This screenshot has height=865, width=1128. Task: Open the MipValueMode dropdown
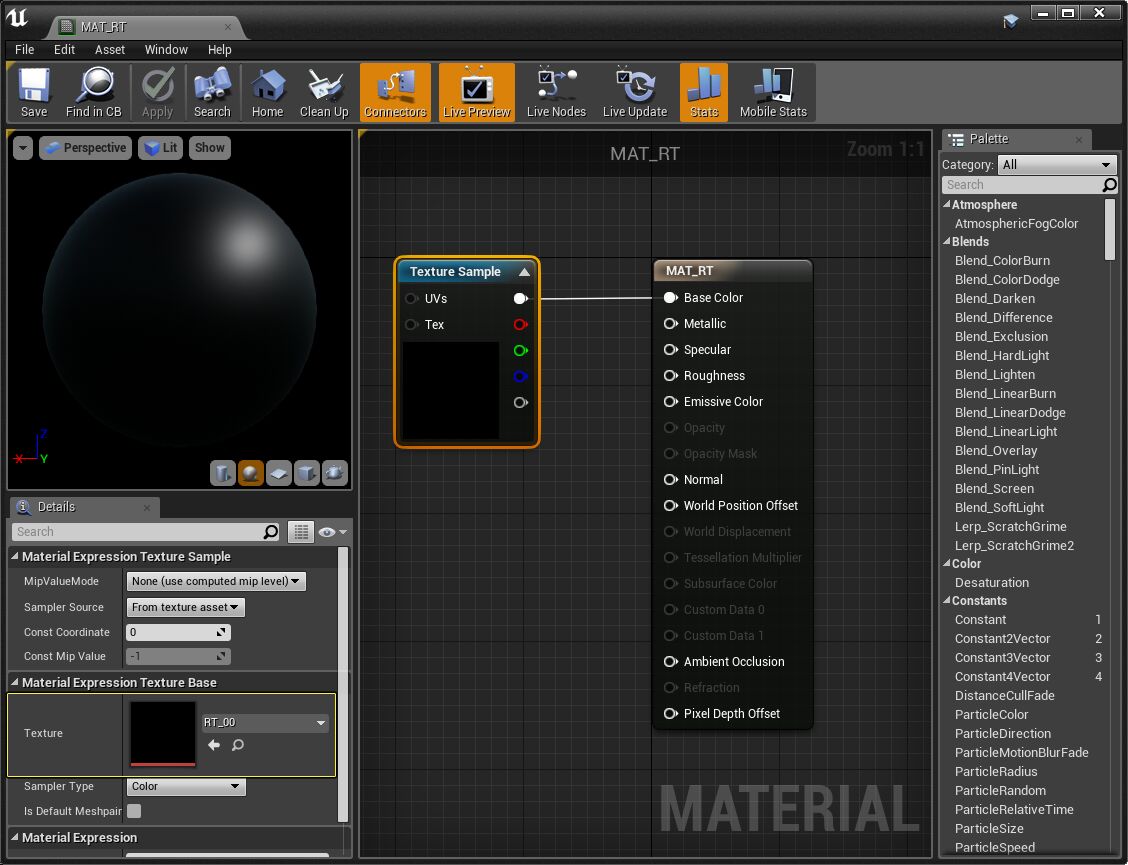216,581
